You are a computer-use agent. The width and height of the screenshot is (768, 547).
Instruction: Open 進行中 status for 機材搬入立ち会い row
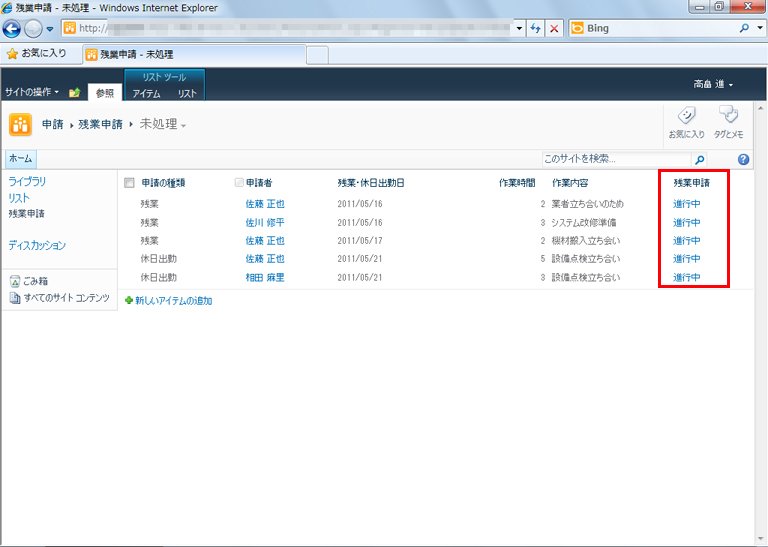click(687, 240)
